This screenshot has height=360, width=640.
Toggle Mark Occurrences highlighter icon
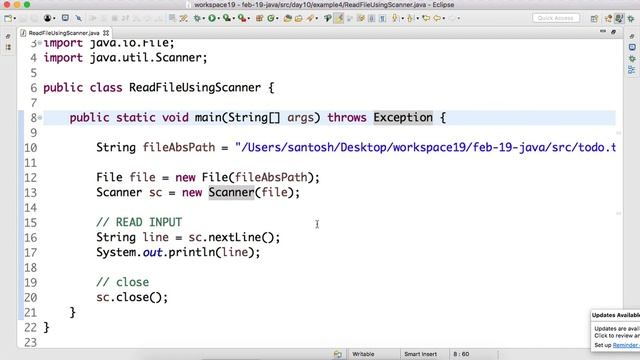(339, 18)
